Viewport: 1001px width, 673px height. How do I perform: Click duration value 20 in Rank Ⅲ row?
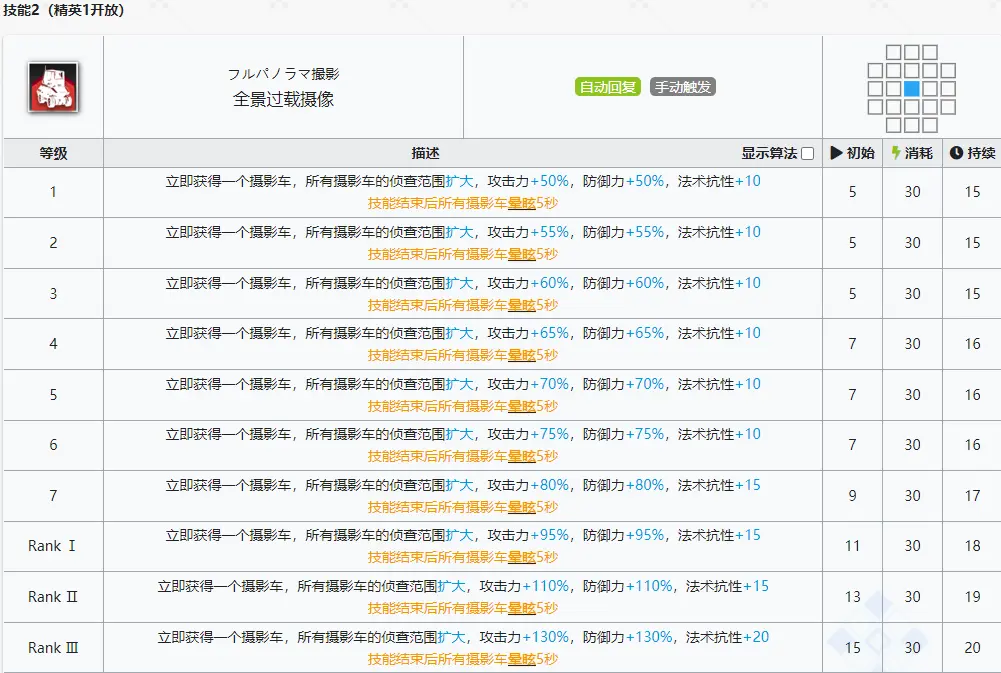coord(972,647)
